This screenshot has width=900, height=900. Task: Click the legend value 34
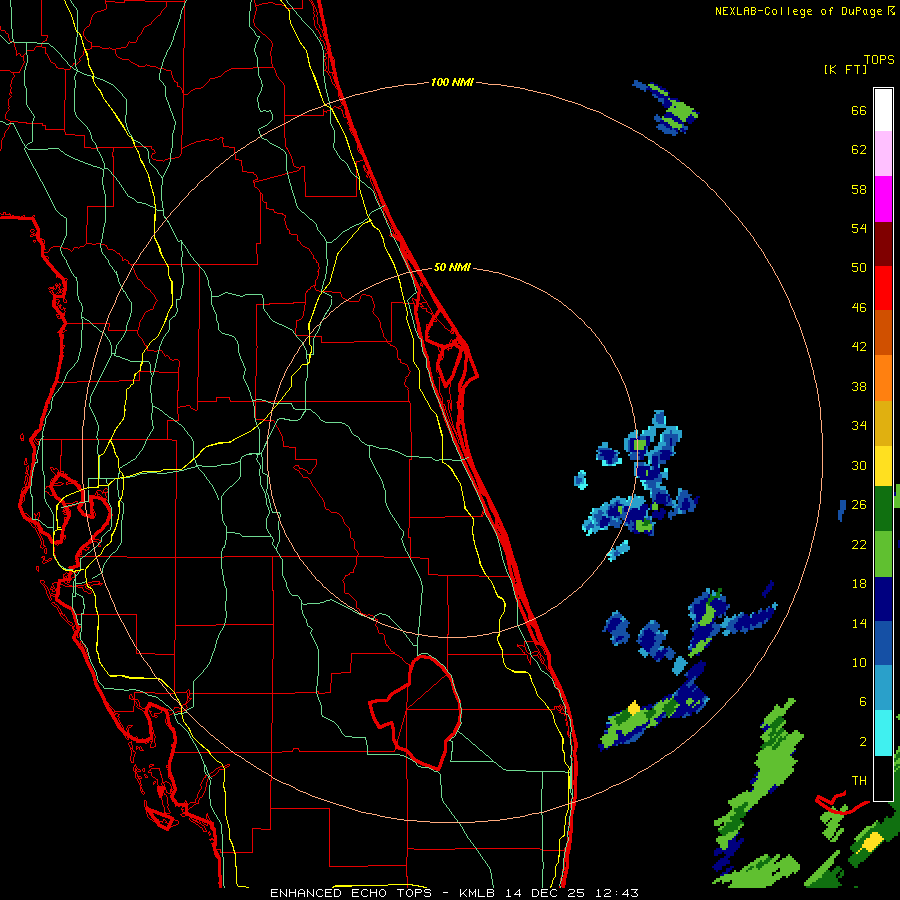pos(859,426)
